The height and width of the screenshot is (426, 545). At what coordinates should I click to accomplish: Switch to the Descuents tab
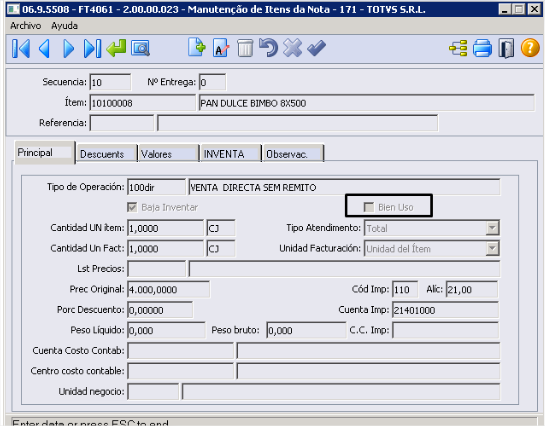pos(107,154)
